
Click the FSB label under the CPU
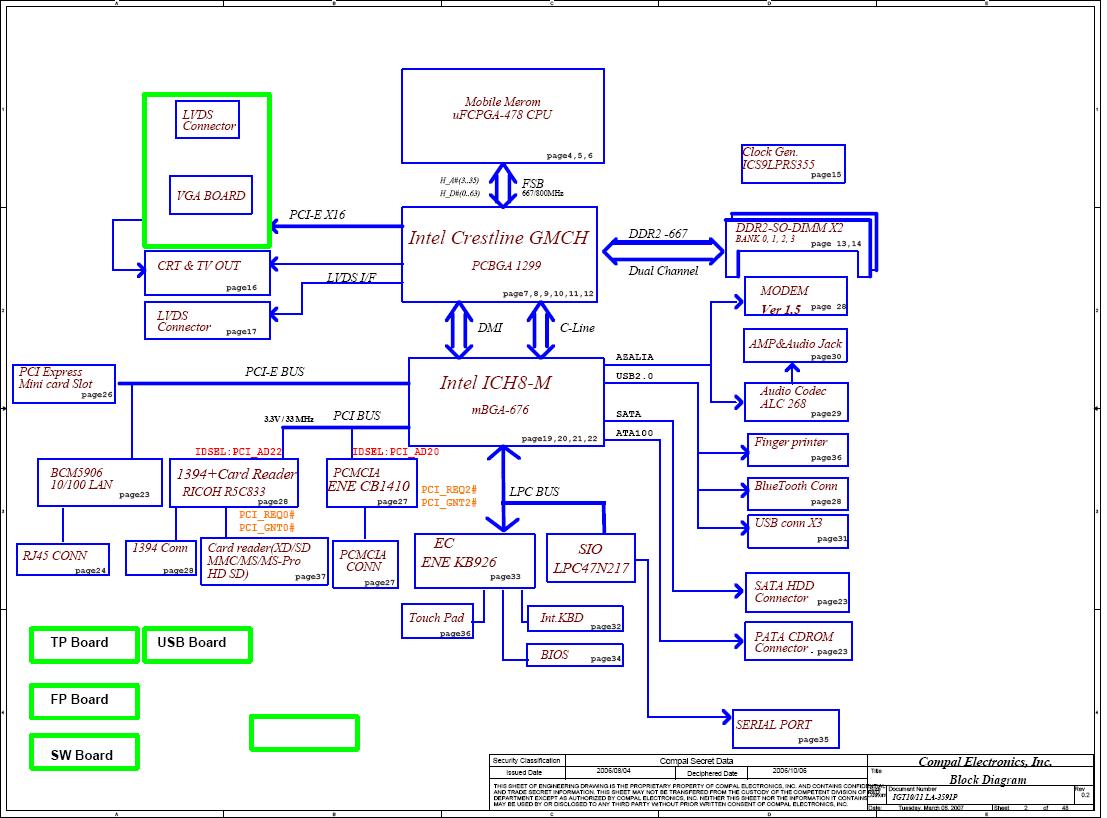532,184
